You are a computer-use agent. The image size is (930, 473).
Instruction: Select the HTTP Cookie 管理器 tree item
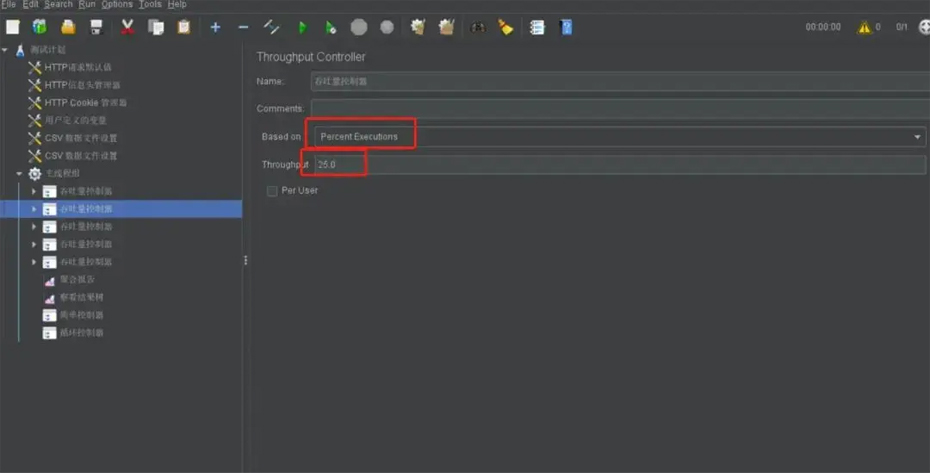pos(85,103)
